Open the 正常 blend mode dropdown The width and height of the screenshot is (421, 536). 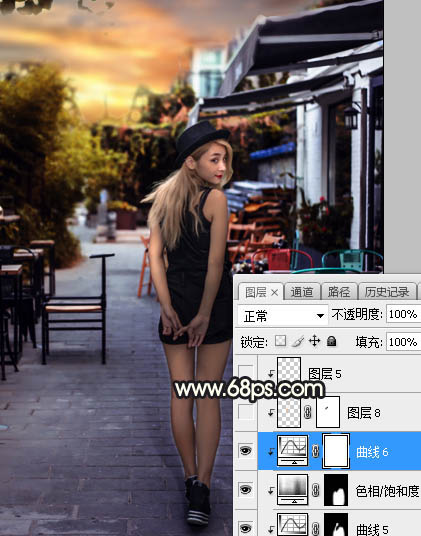click(283, 315)
